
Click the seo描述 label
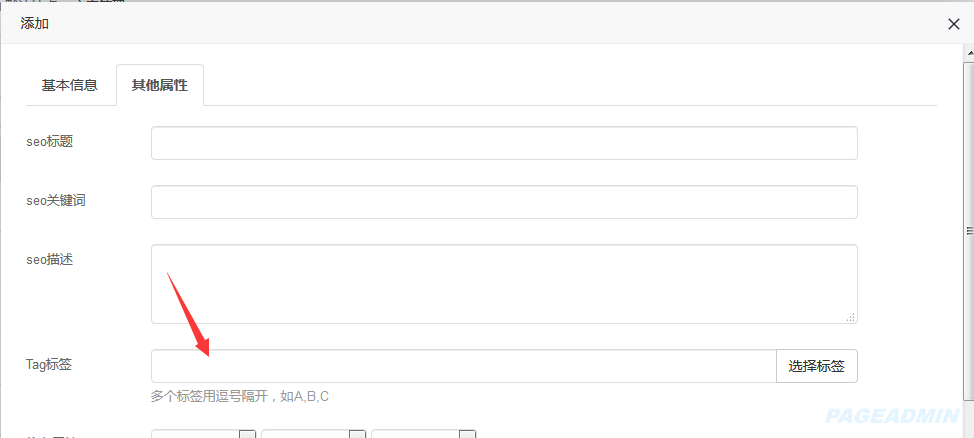click(50, 260)
